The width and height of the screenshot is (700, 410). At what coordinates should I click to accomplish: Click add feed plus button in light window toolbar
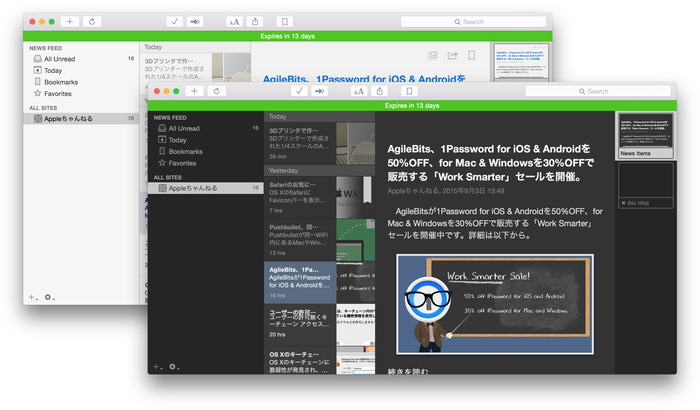pos(70,21)
